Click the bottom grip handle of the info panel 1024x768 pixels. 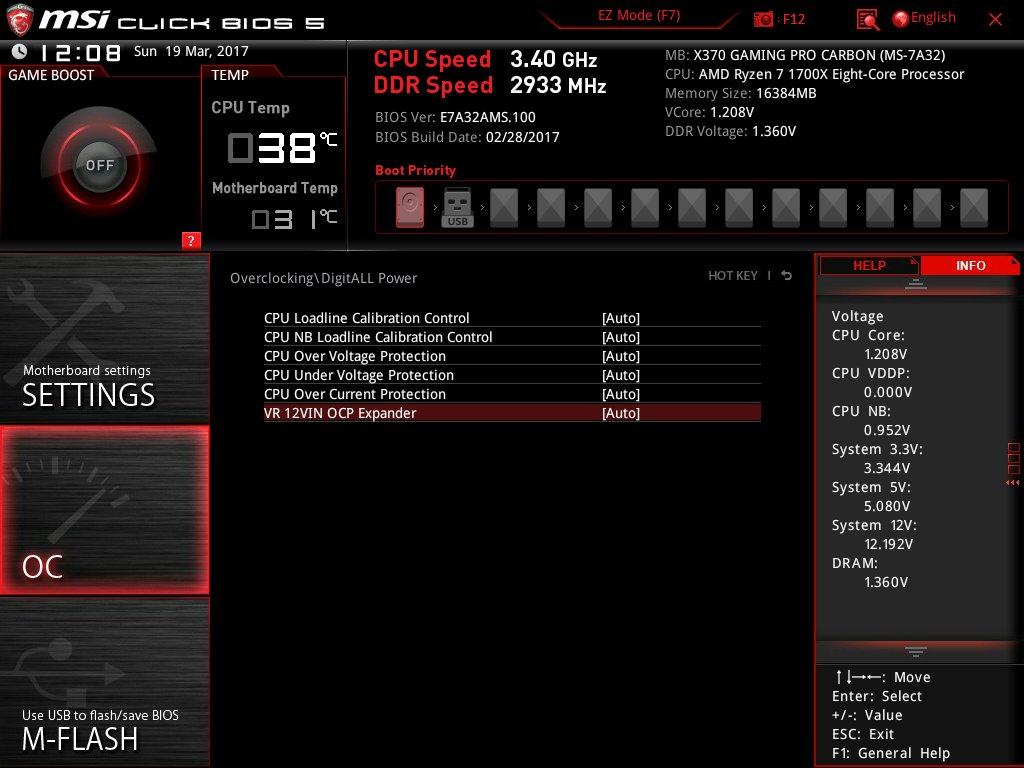click(916, 652)
